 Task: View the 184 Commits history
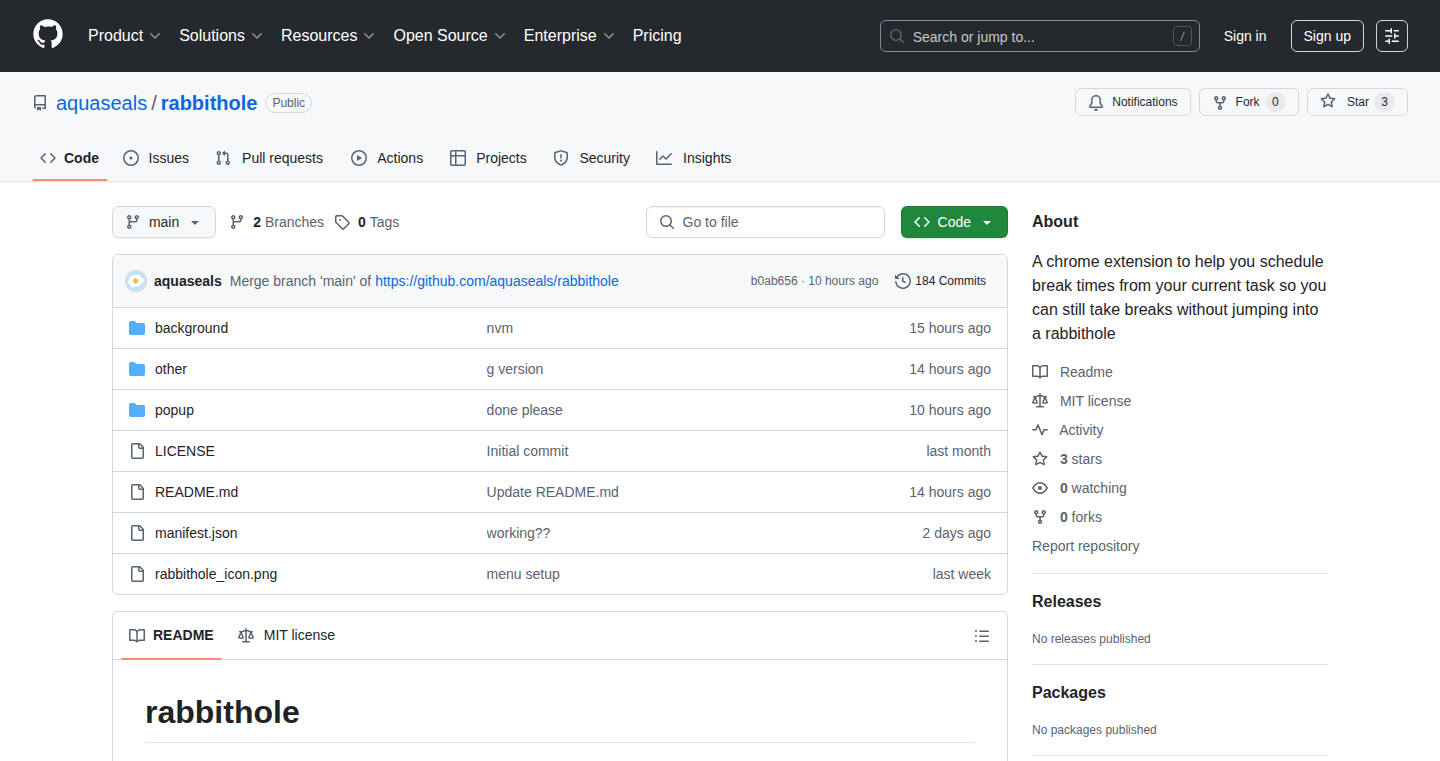coord(940,281)
